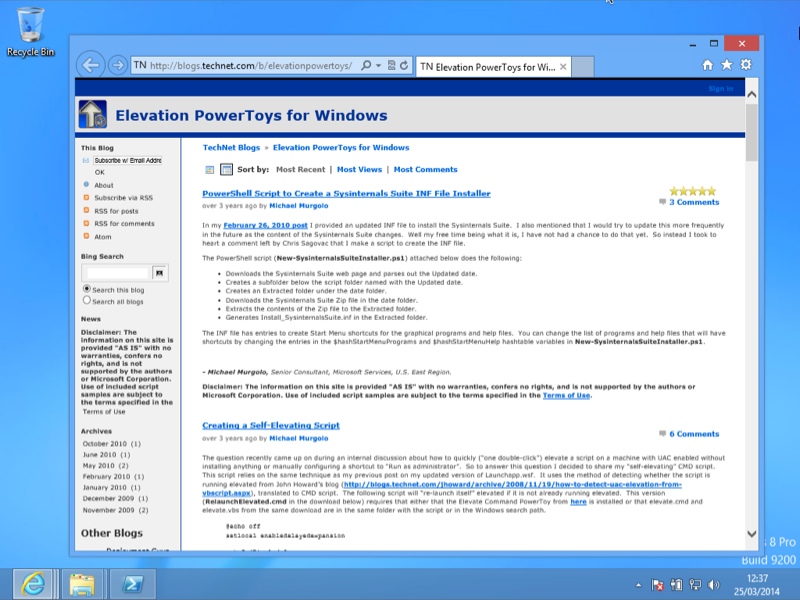The height and width of the screenshot is (600, 800).
Task: Click the 'here' link for Elevate PowerToy
Action: [578, 502]
